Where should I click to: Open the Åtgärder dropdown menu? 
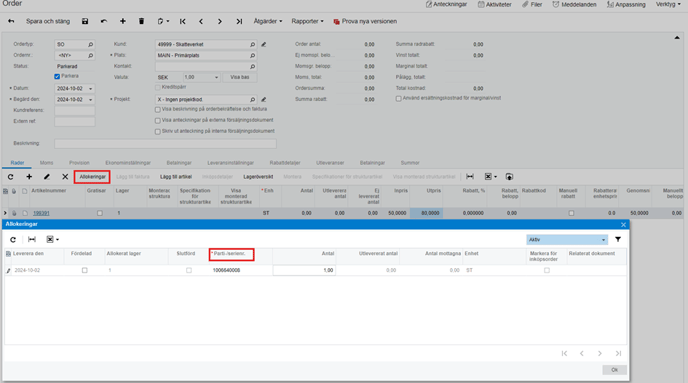pyautogui.click(x=268, y=21)
